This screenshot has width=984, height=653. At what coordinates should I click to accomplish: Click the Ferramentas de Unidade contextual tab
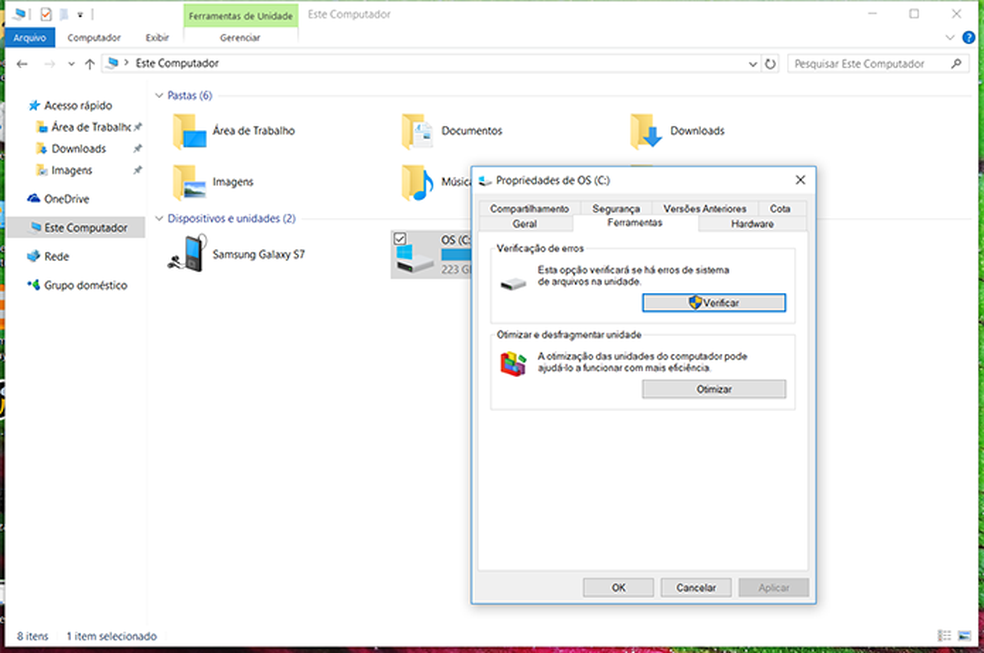(x=241, y=16)
